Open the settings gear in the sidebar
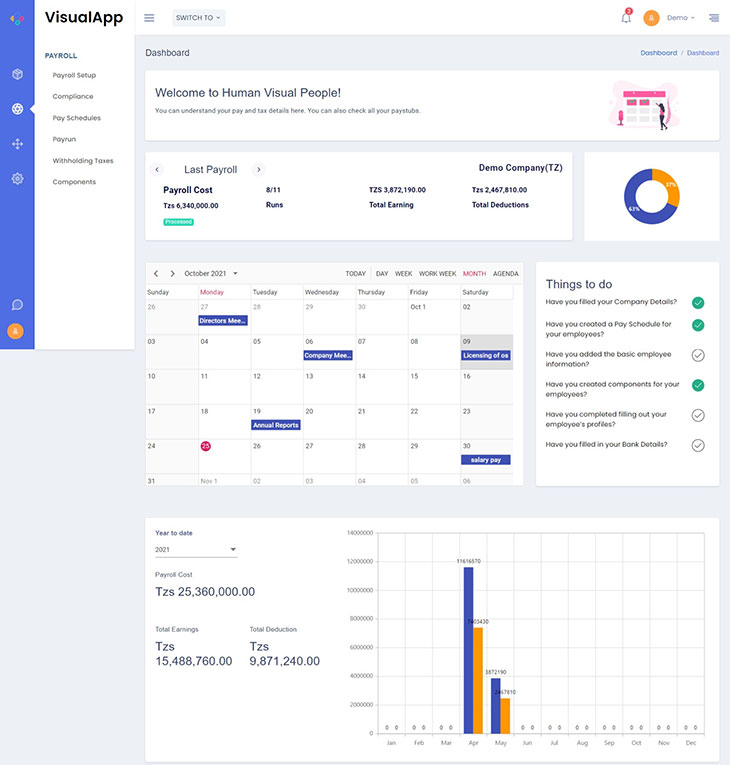 click(x=17, y=179)
